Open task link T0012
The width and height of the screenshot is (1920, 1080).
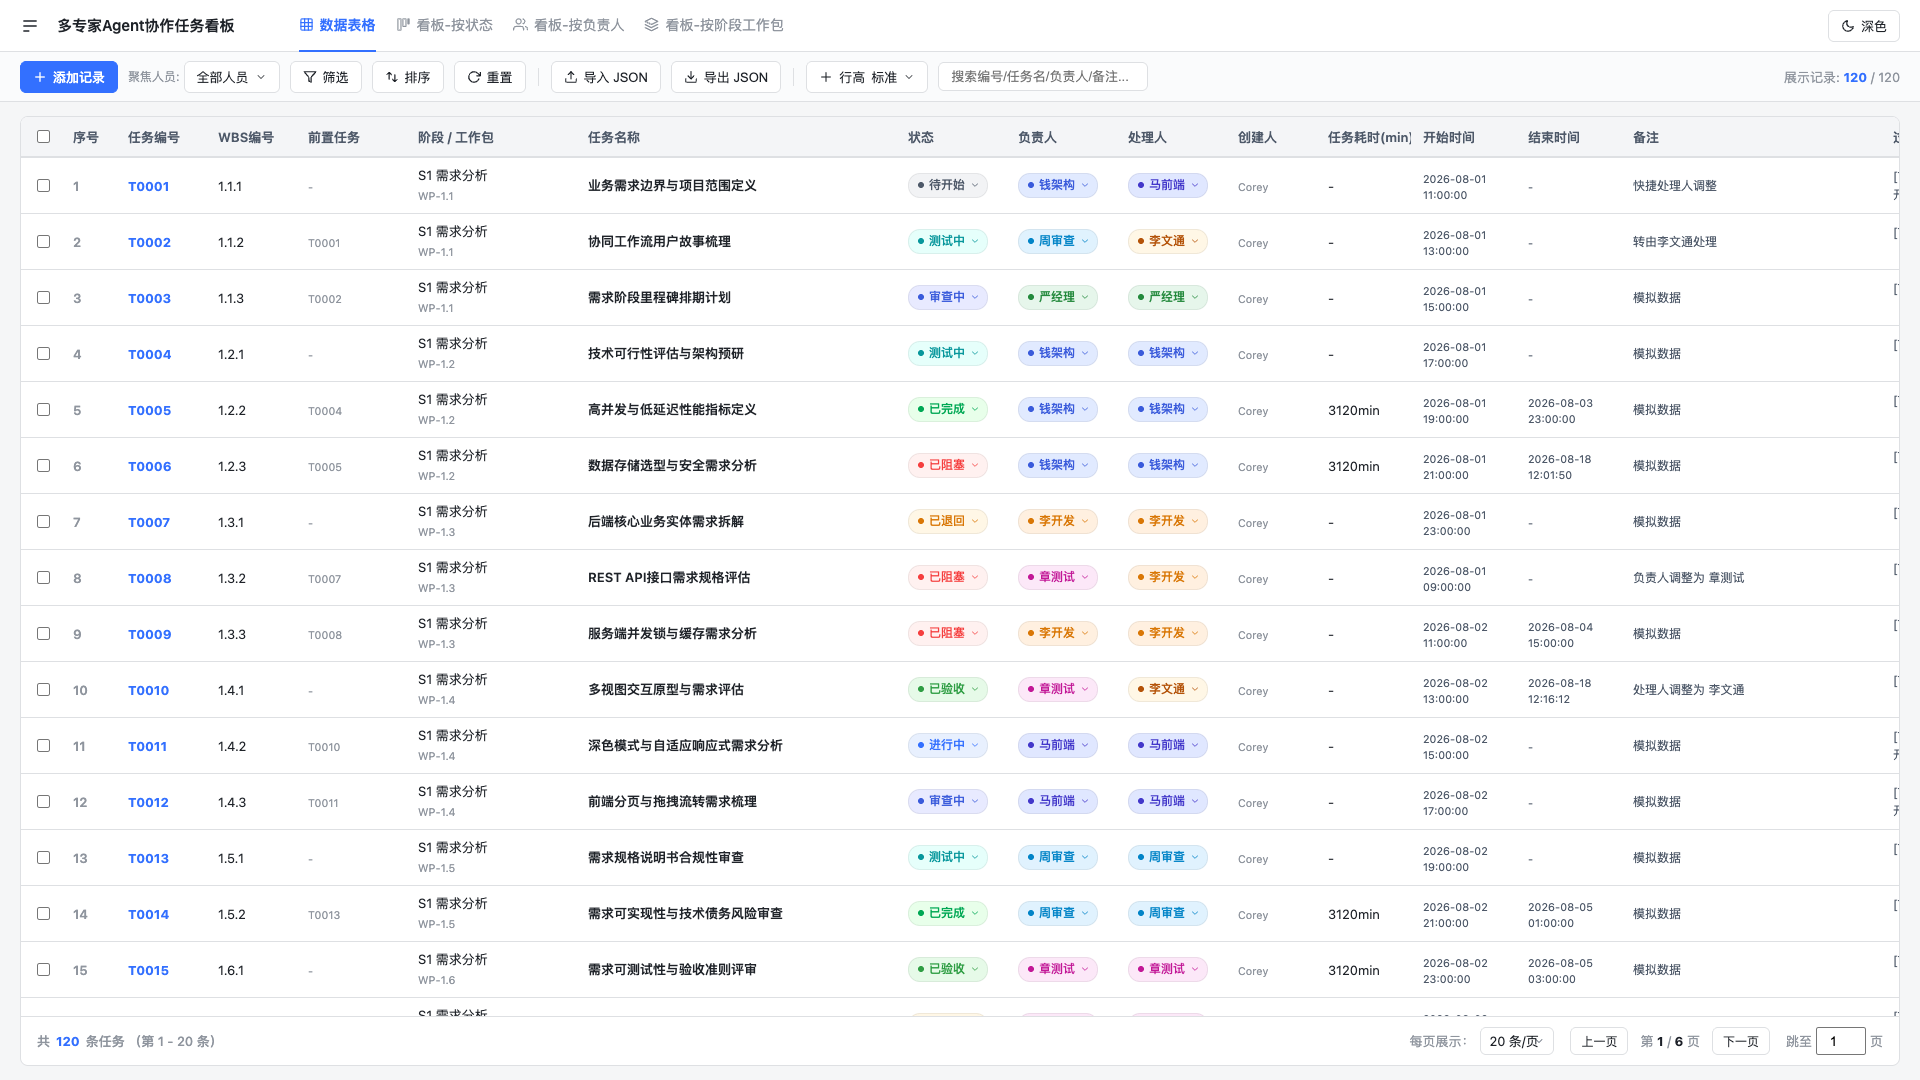tap(148, 802)
